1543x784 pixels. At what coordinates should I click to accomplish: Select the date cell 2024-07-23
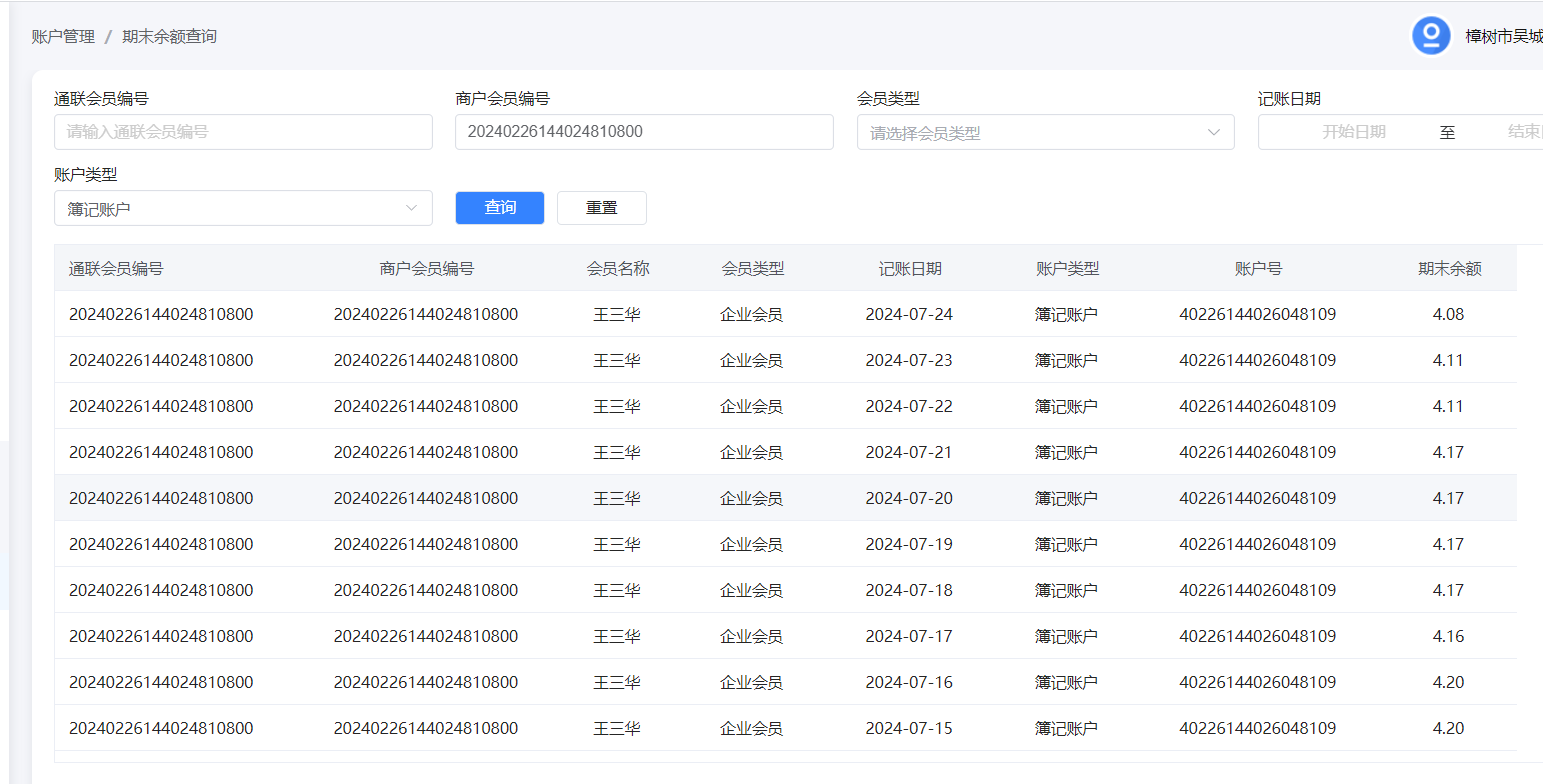pos(909,360)
